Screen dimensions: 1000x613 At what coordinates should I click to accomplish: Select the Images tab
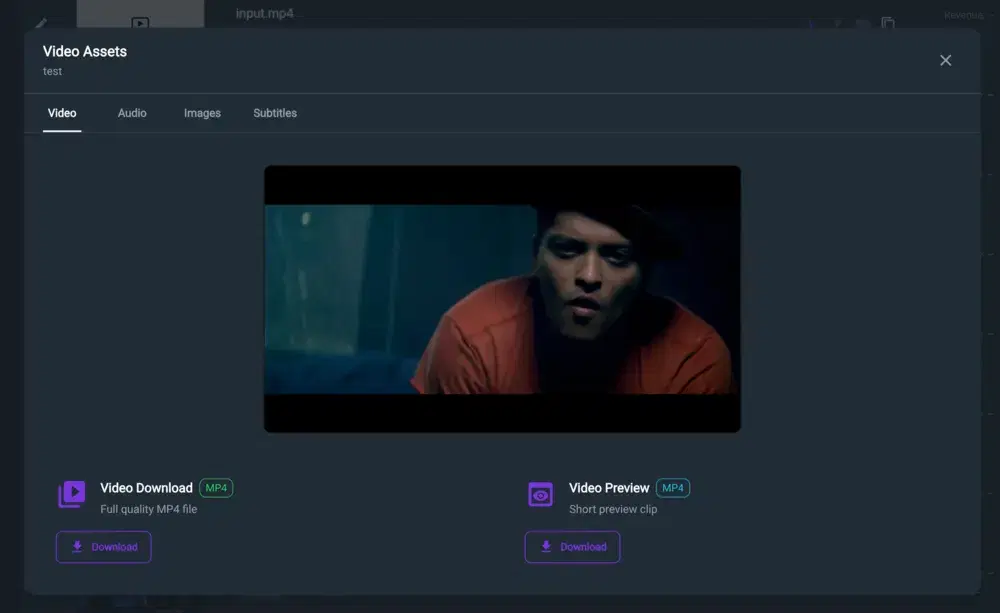click(202, 114)
